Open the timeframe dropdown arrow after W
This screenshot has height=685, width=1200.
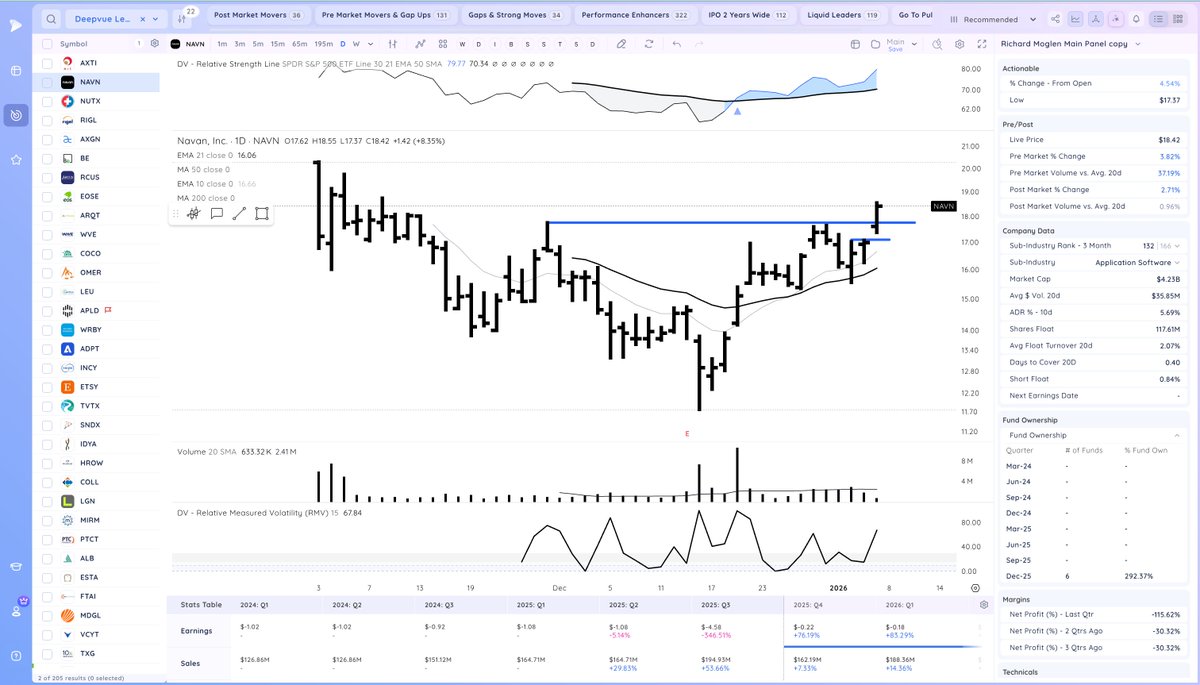click(x=370, y=44)
